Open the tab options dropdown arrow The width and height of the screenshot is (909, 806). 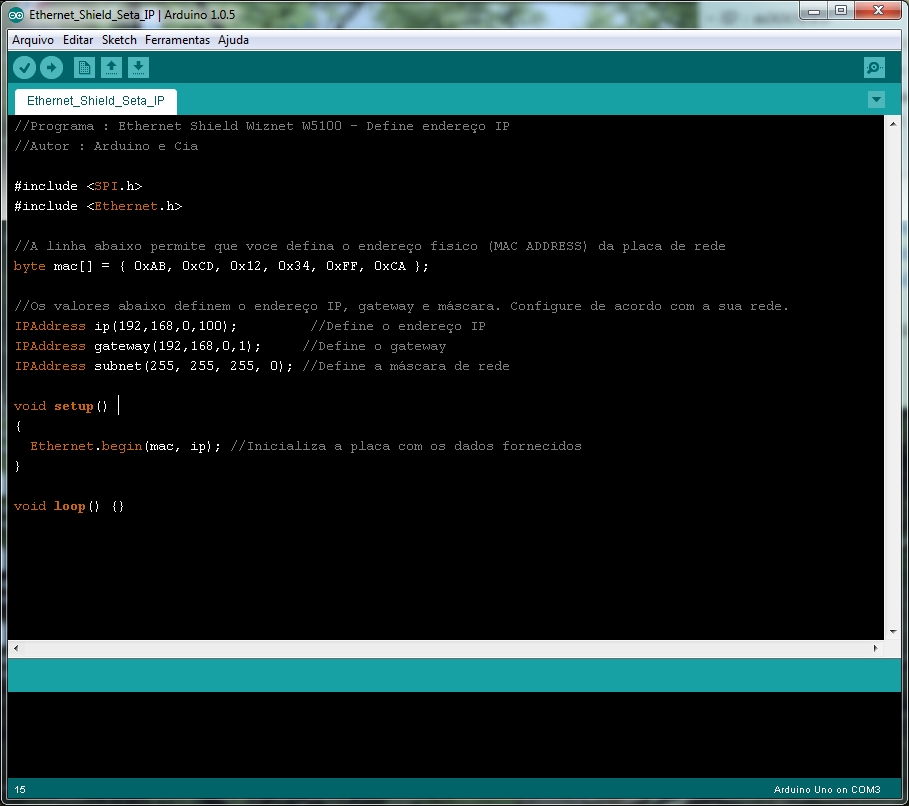(877, 100)
